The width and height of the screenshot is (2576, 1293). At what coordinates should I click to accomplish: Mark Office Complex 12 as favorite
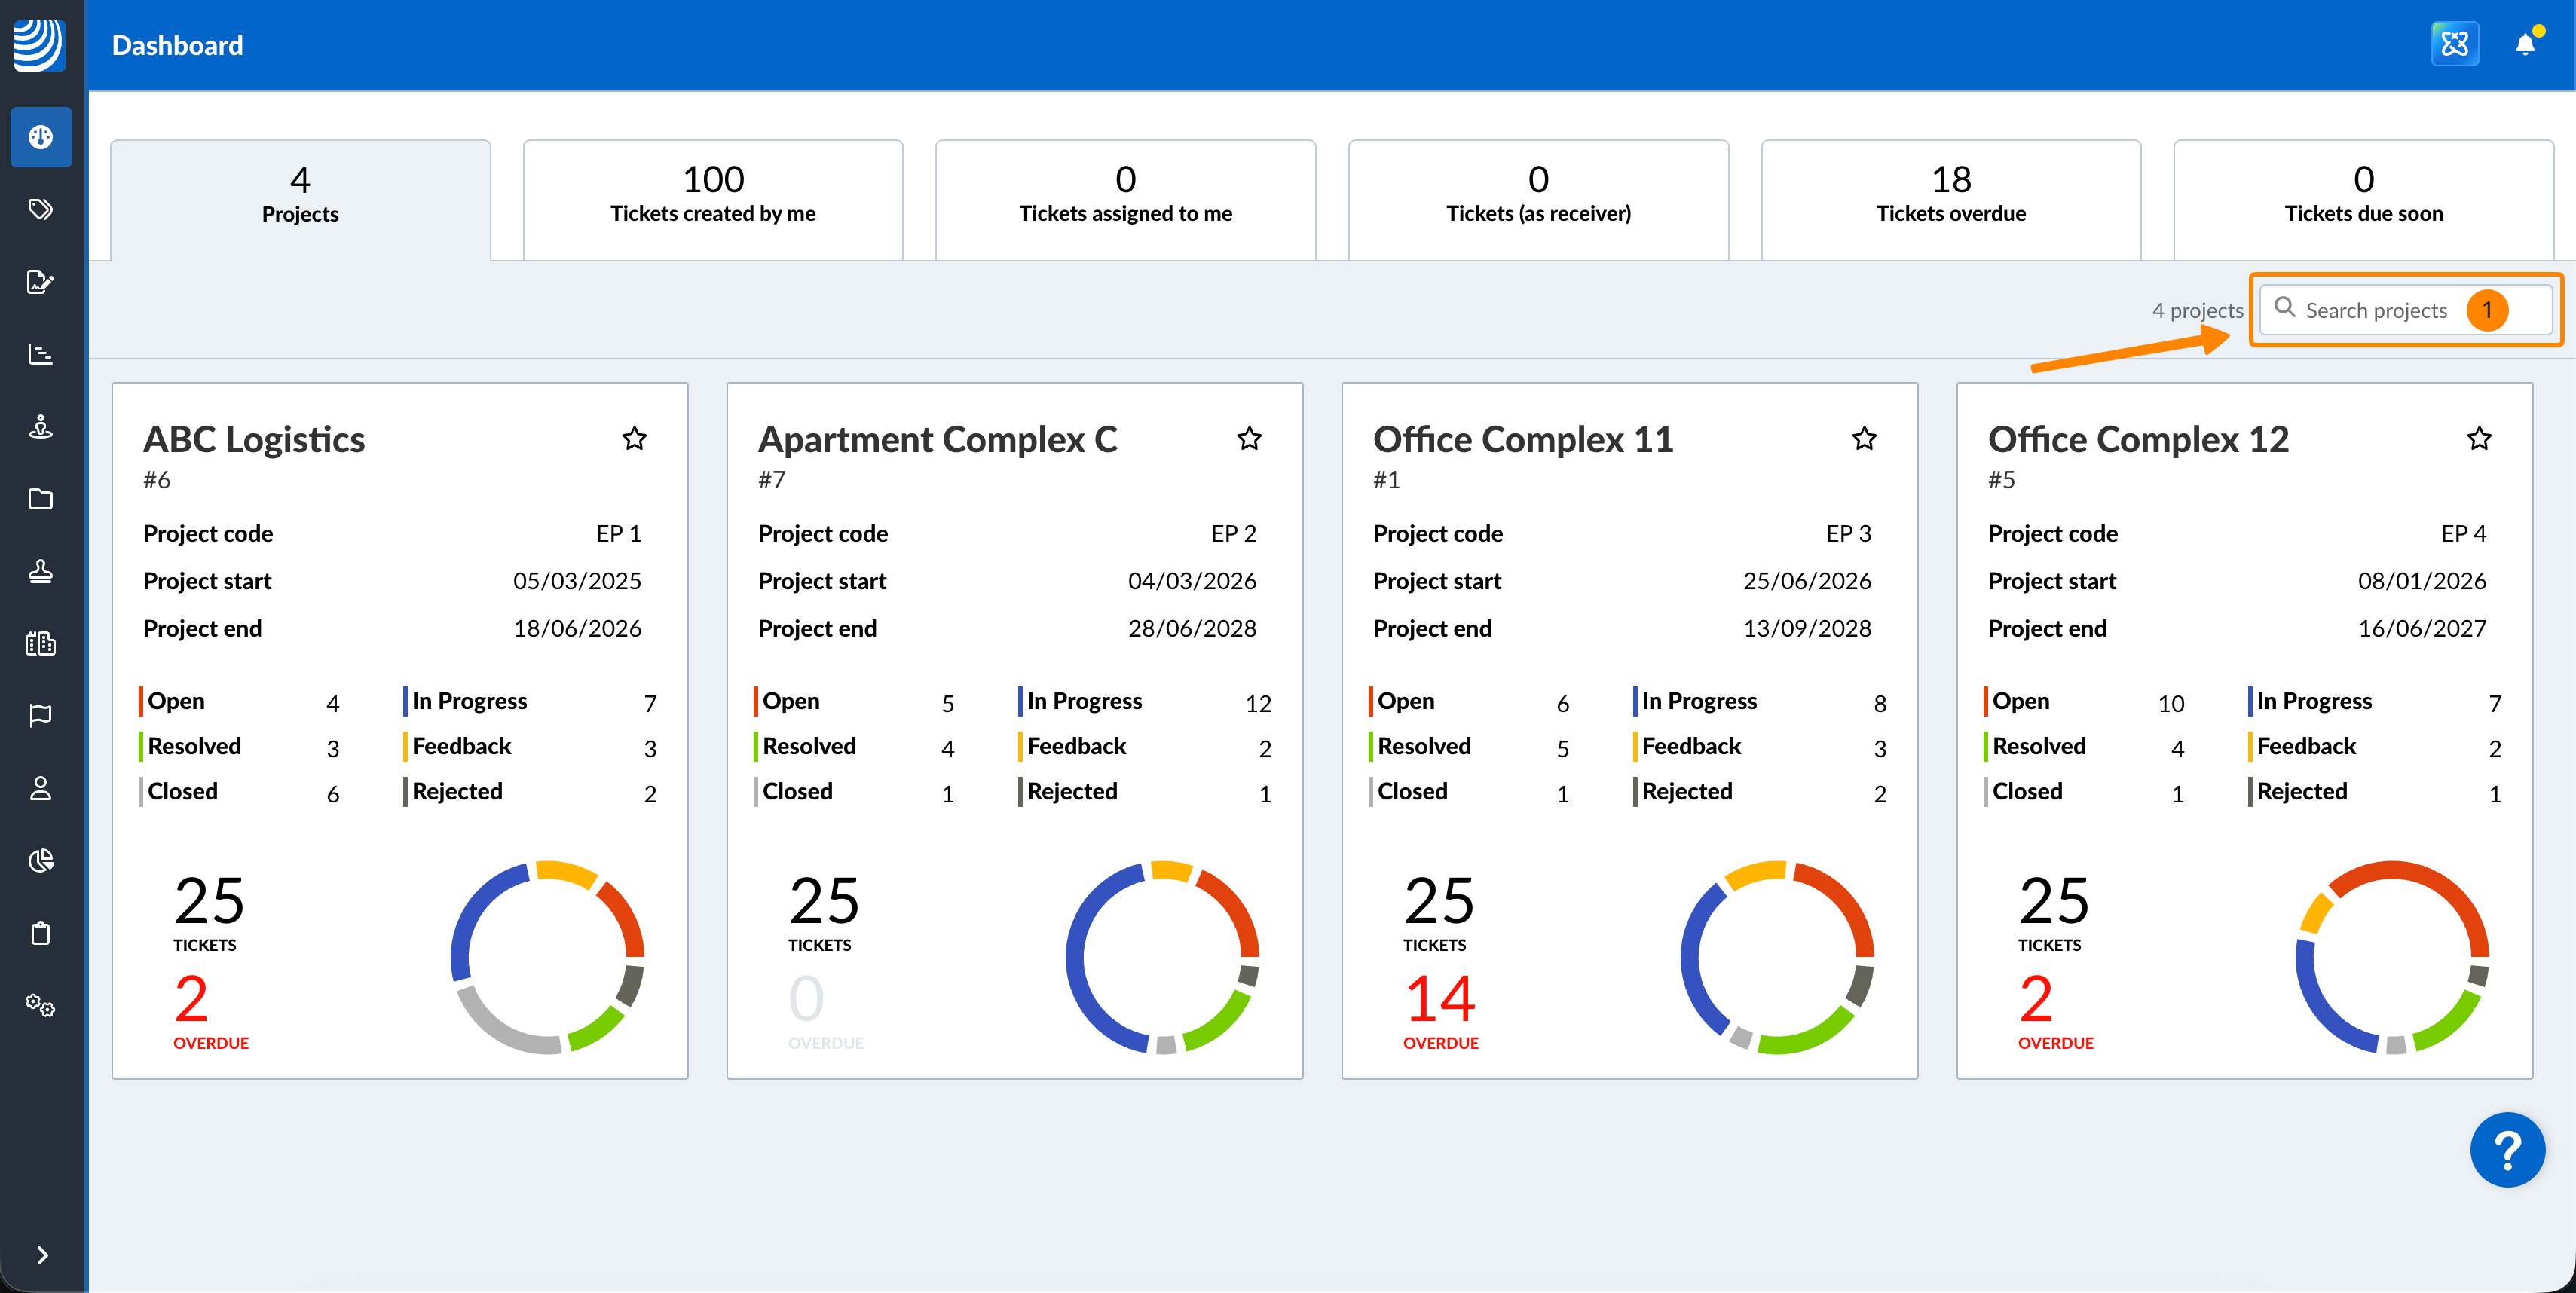(2479, 438)
